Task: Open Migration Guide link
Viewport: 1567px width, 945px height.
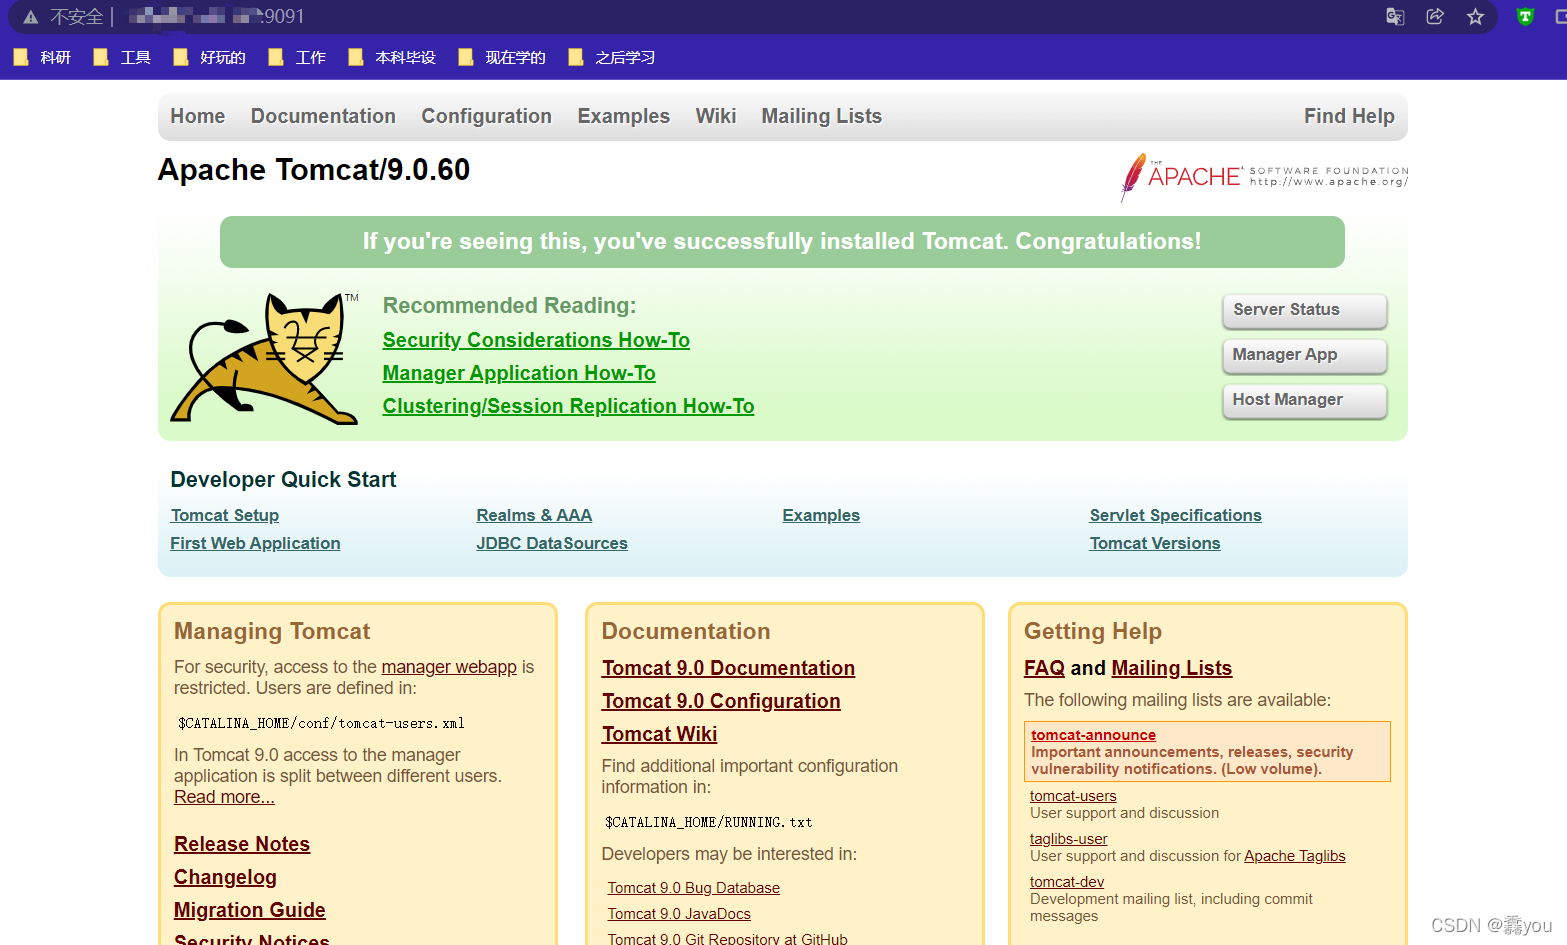Action: click(250, 910)
